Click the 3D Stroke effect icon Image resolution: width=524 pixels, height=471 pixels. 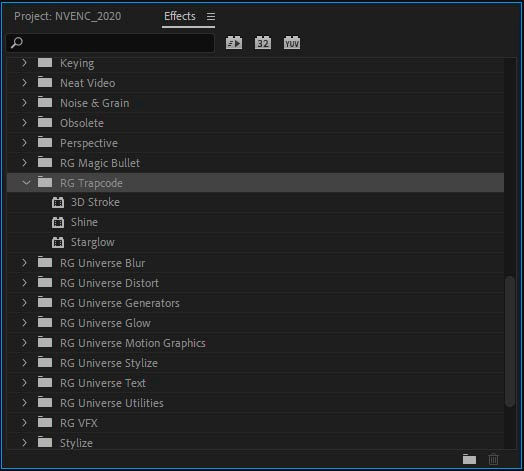tap(58, 202)
